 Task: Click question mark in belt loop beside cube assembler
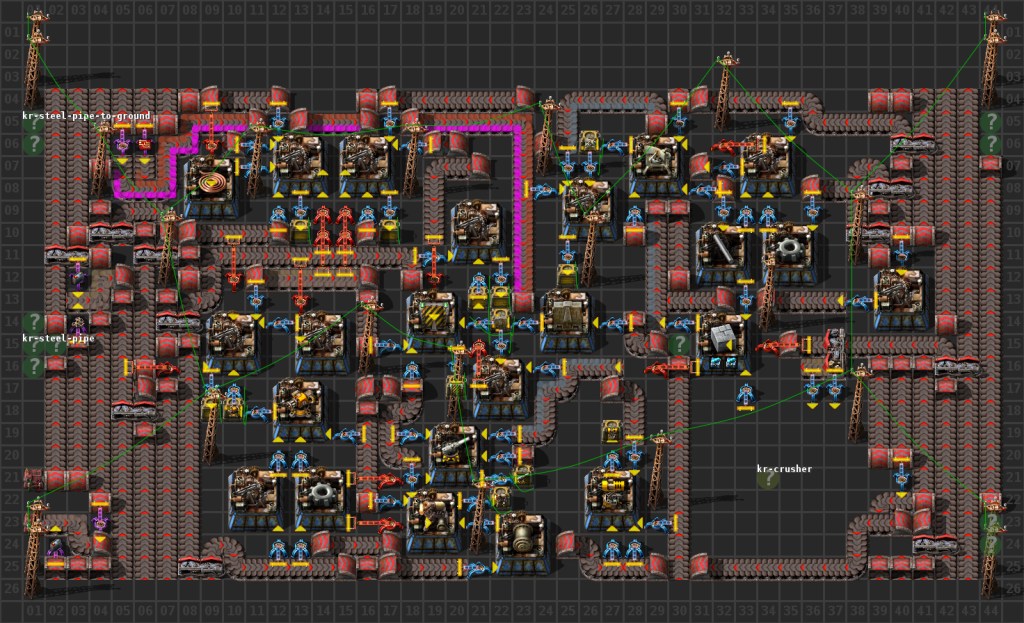pyautogui.click(x=679, y=343)
